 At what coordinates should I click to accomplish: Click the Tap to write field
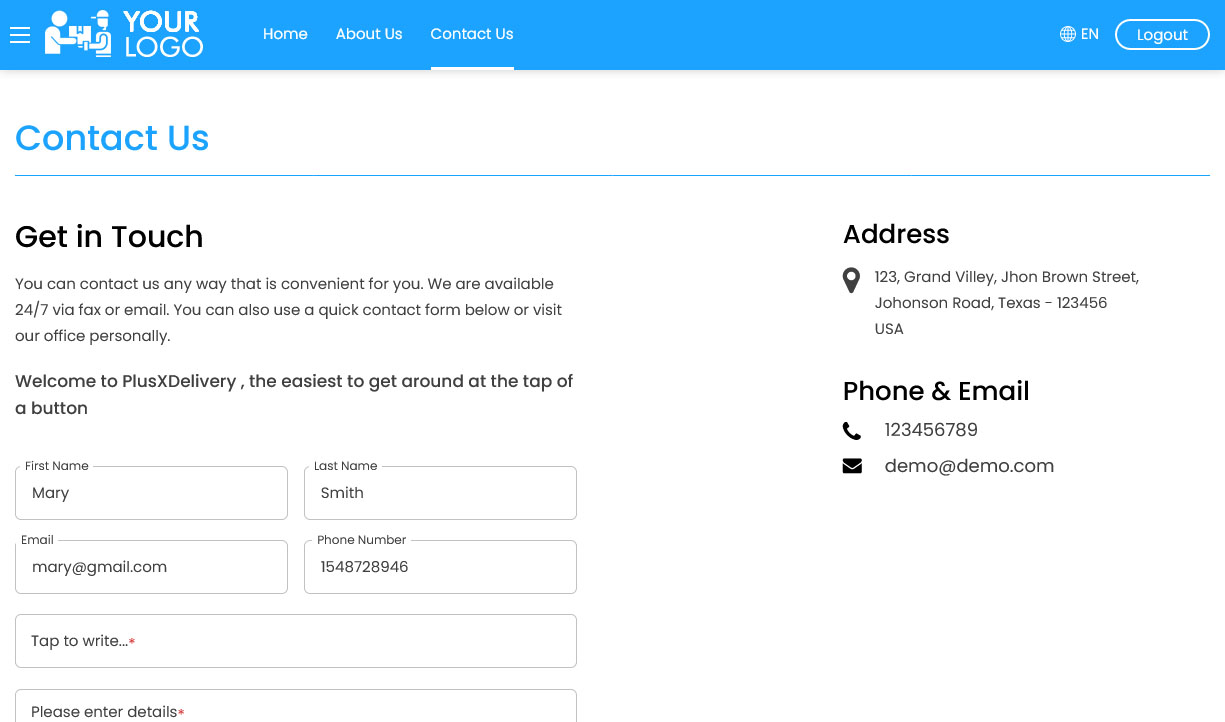point(296,641)
